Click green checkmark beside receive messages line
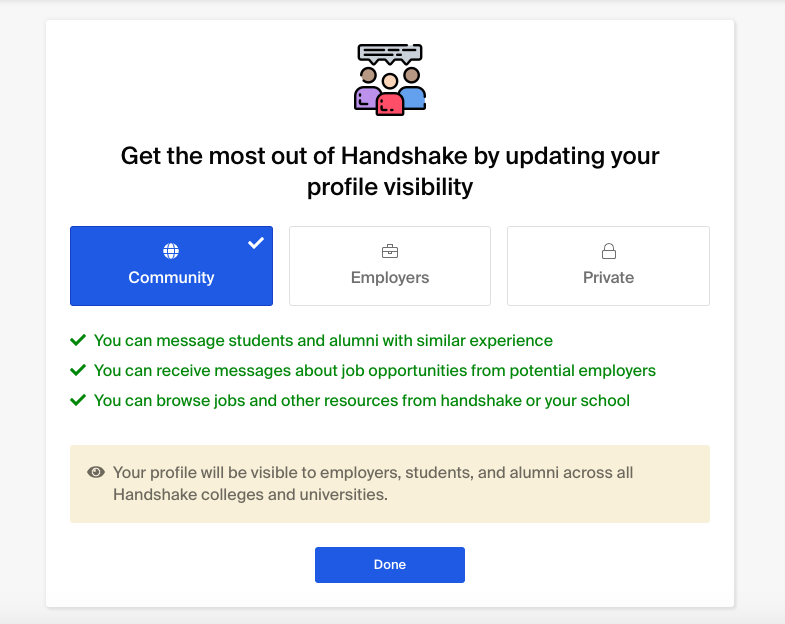The image size is (785, 624). pyautogui.click(x=78, y=371)
